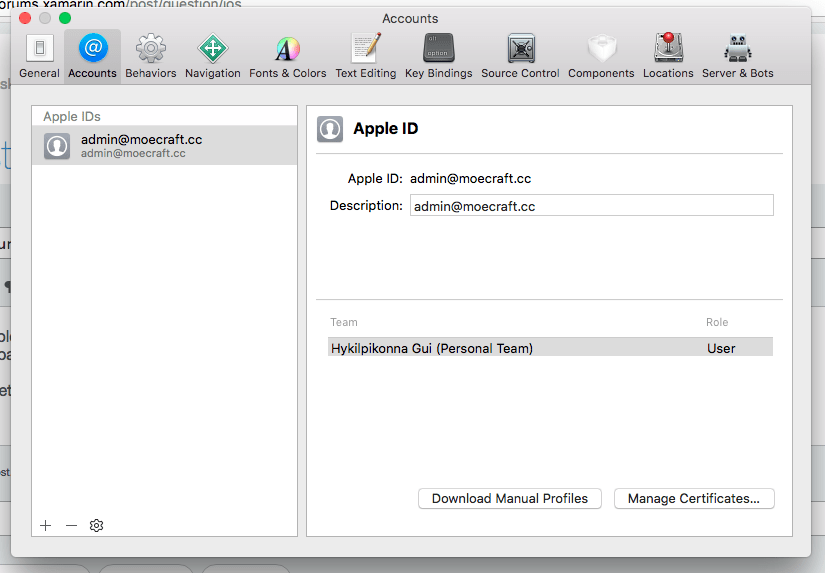Click the avatar icon of admin@moecraft.cc account
This screenshot has width=825, height=573.
click(x=57, y=146)
